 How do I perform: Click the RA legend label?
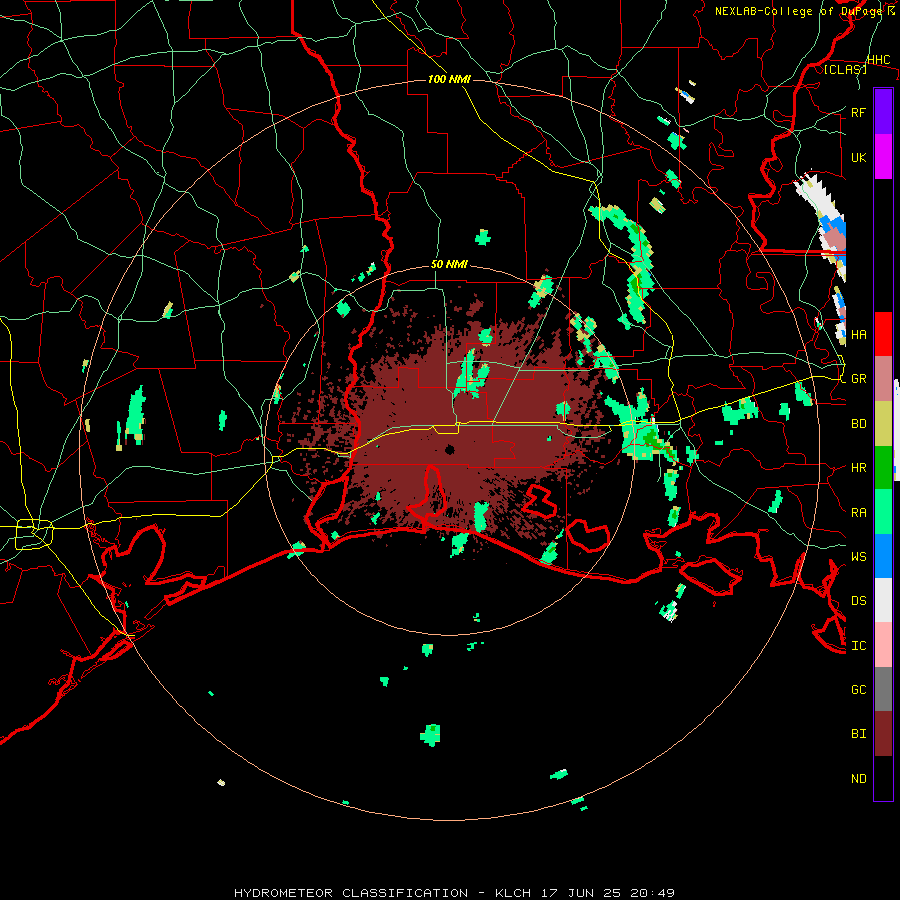tap(858, 512)
